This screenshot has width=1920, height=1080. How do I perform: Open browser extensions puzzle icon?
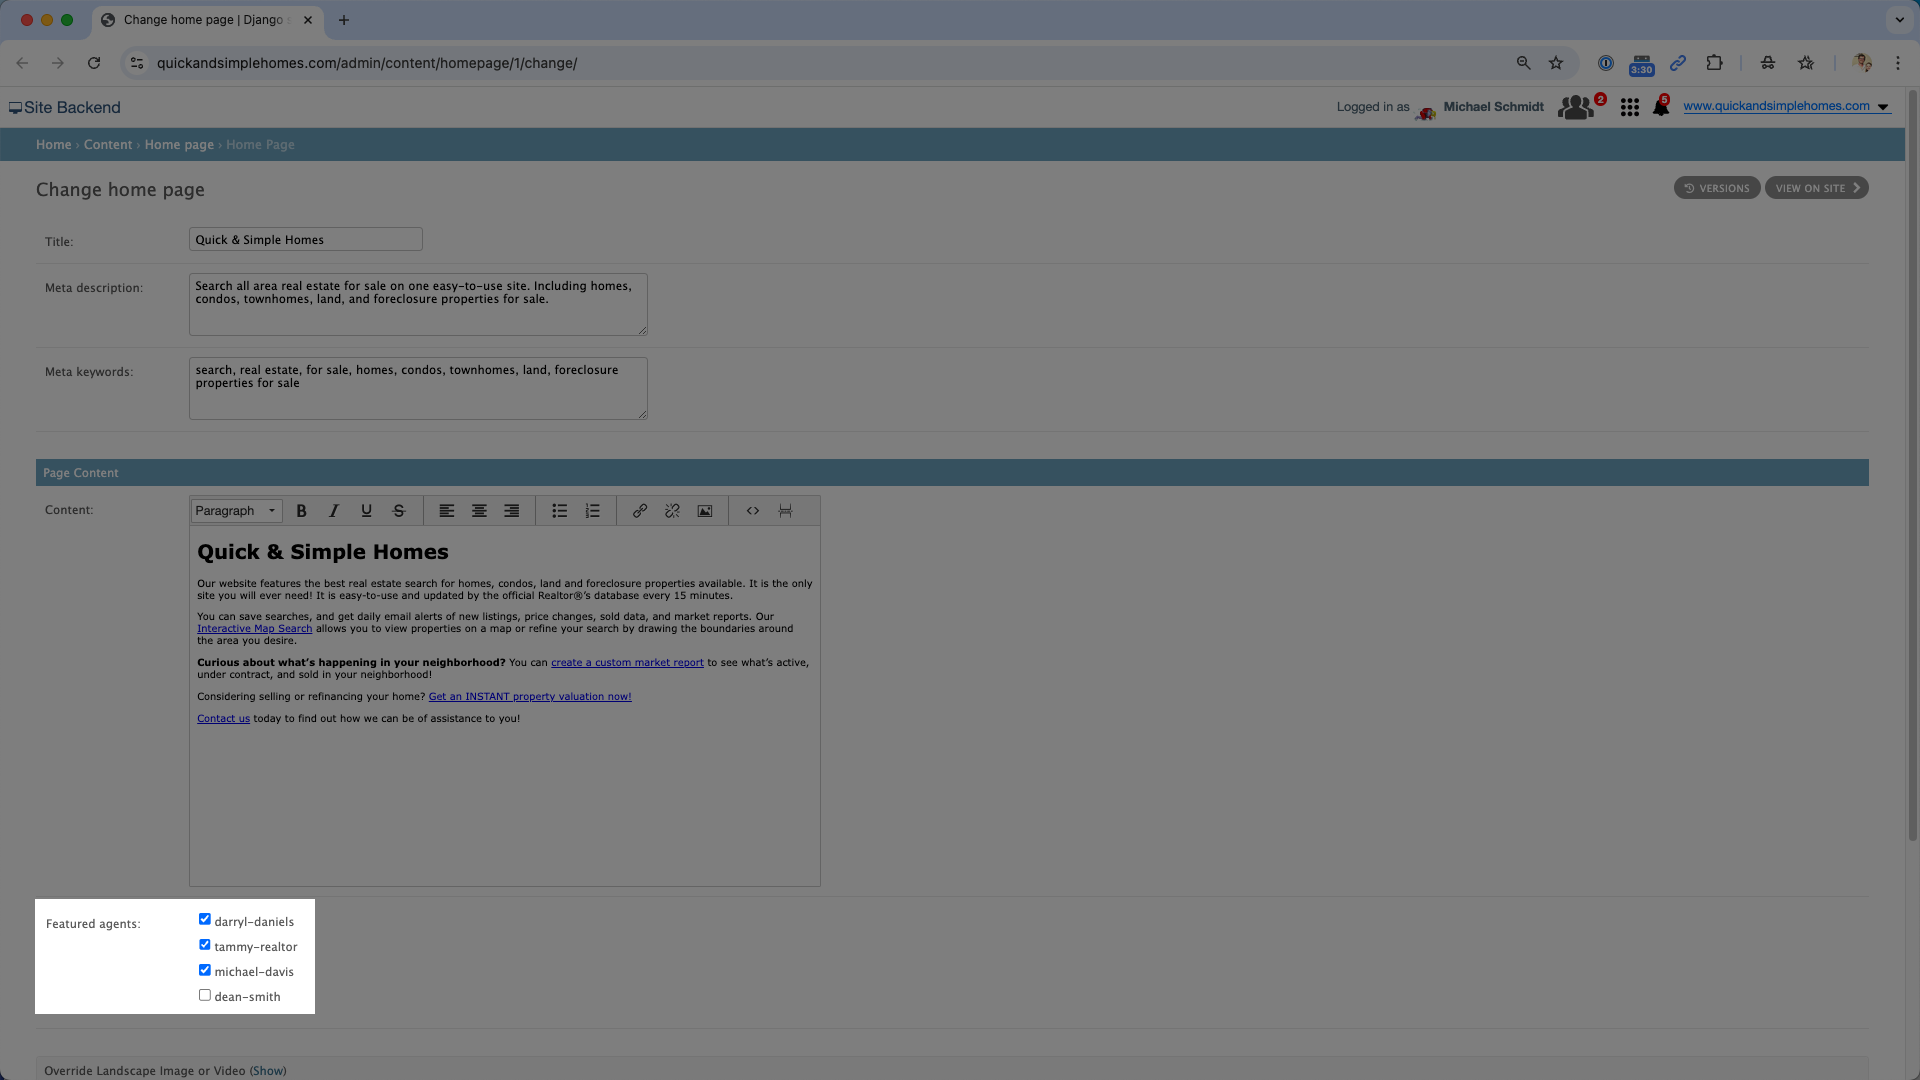click(1714, 63)
